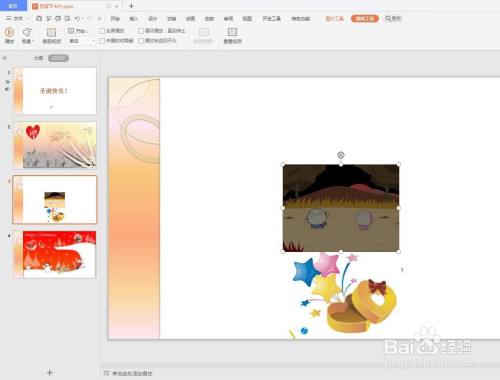Click the Trim Video icon
Screen dimensions: 500x380
pyautogui.click(x=51, y=32)
